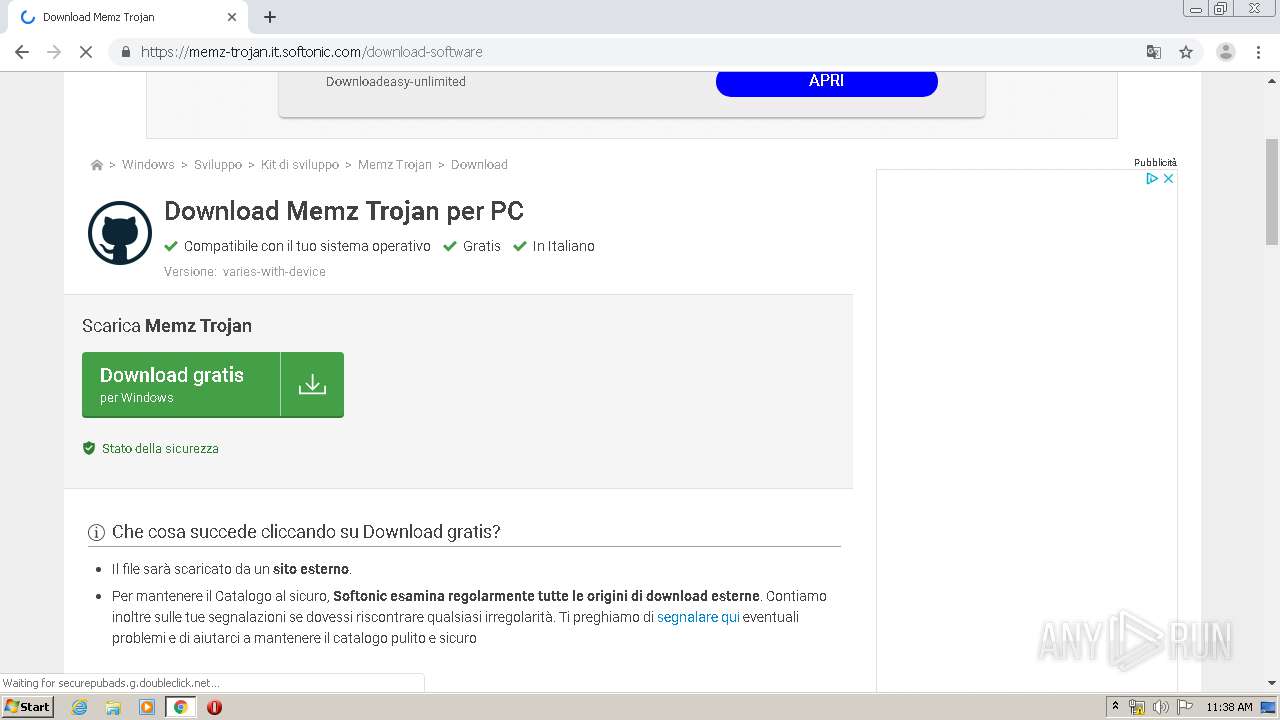Click the Action Center flag icon
This screenshot has height=720, width=1280.
[1185, 707]
